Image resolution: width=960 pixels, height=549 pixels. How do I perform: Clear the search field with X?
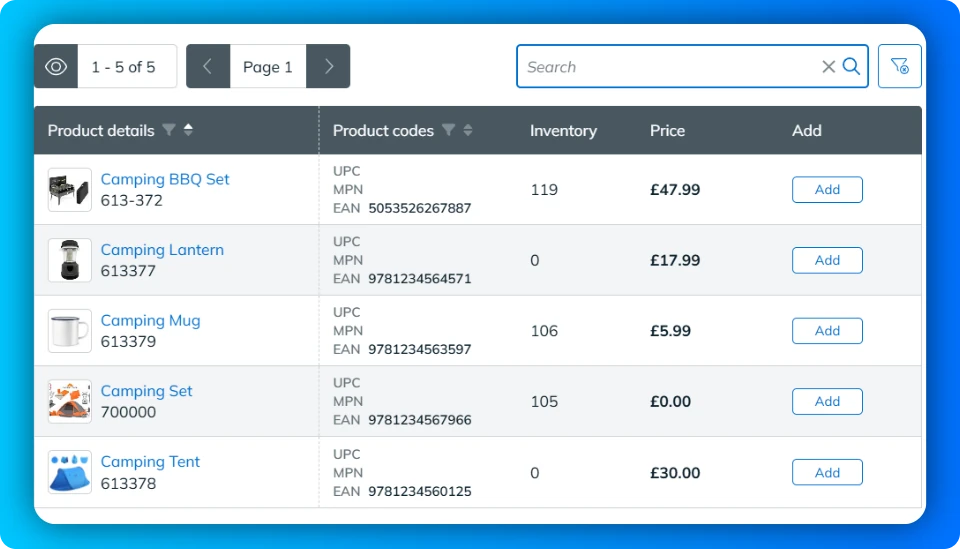[828, 66]
